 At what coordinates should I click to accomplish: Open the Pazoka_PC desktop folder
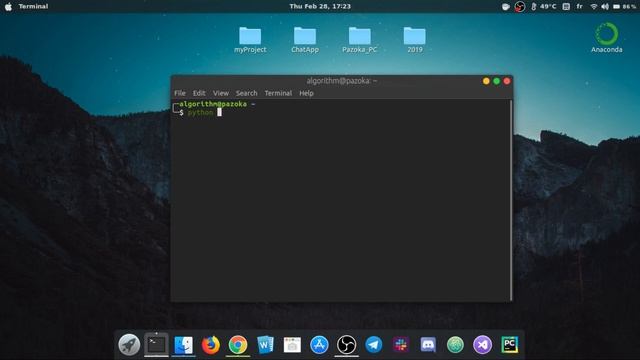(x=360, y=40)
